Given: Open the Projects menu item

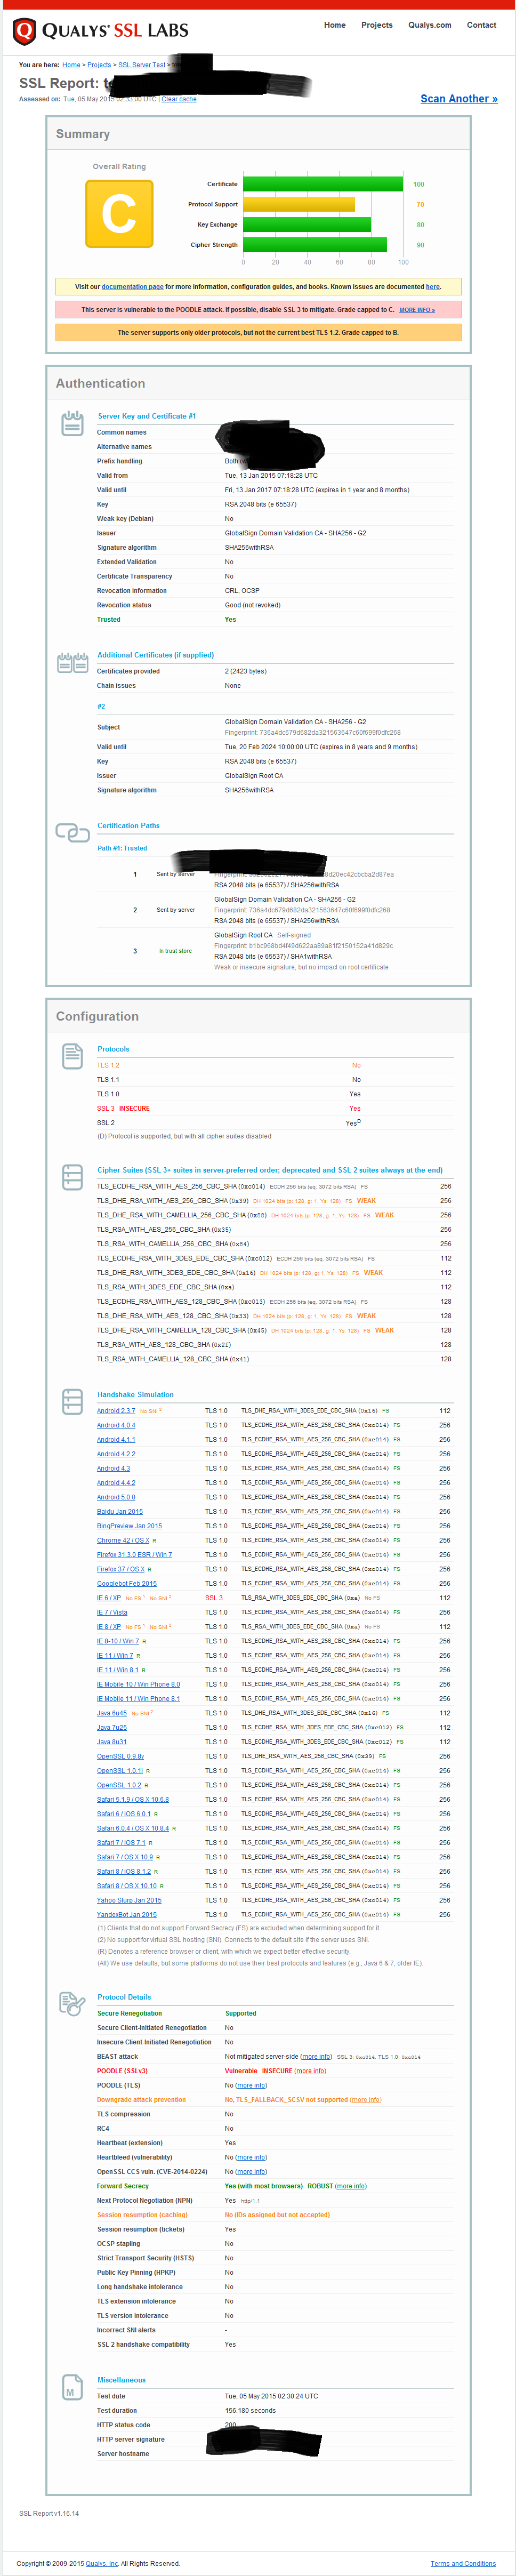Looking at the screenshot, I should [x=377, y=25].
